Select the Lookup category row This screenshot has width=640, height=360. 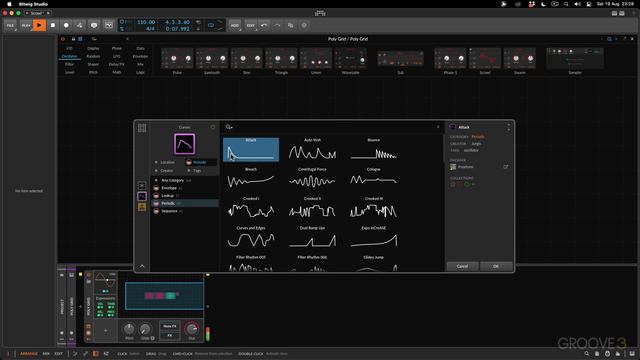[184, 196]
